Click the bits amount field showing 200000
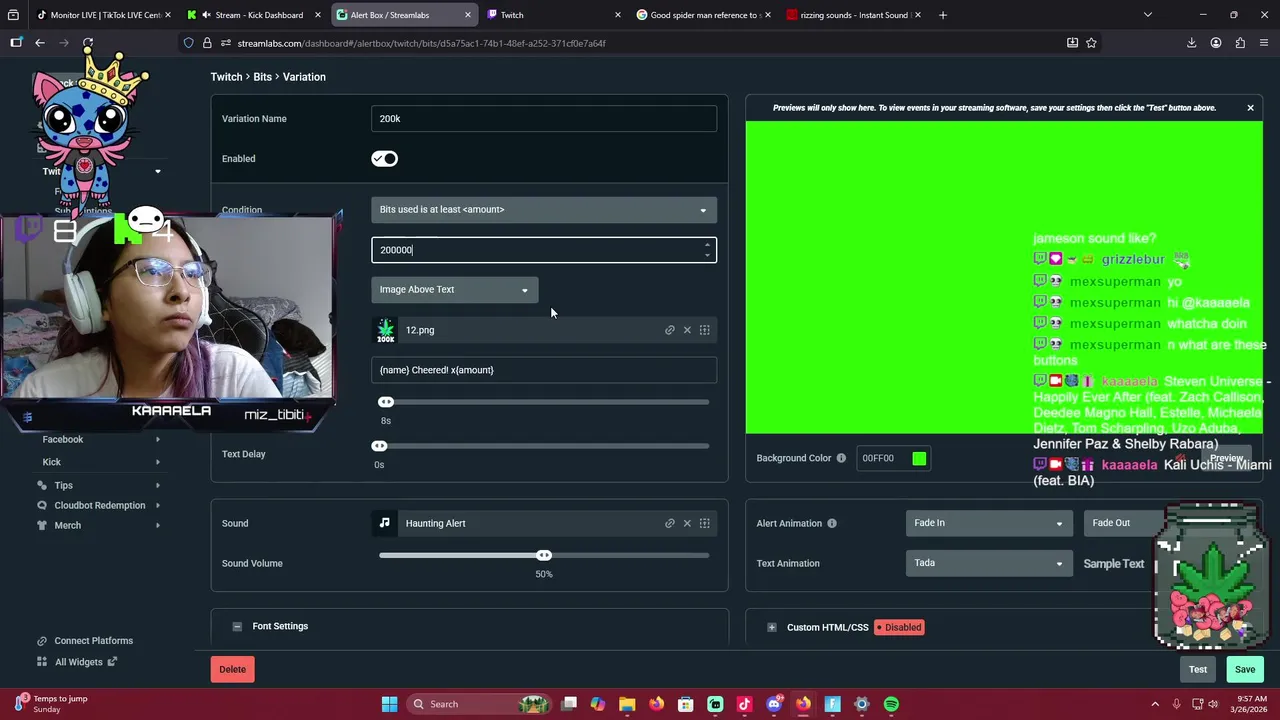Image resolution: width=1280 pixels, height=720 pixels. pos(544,250)
